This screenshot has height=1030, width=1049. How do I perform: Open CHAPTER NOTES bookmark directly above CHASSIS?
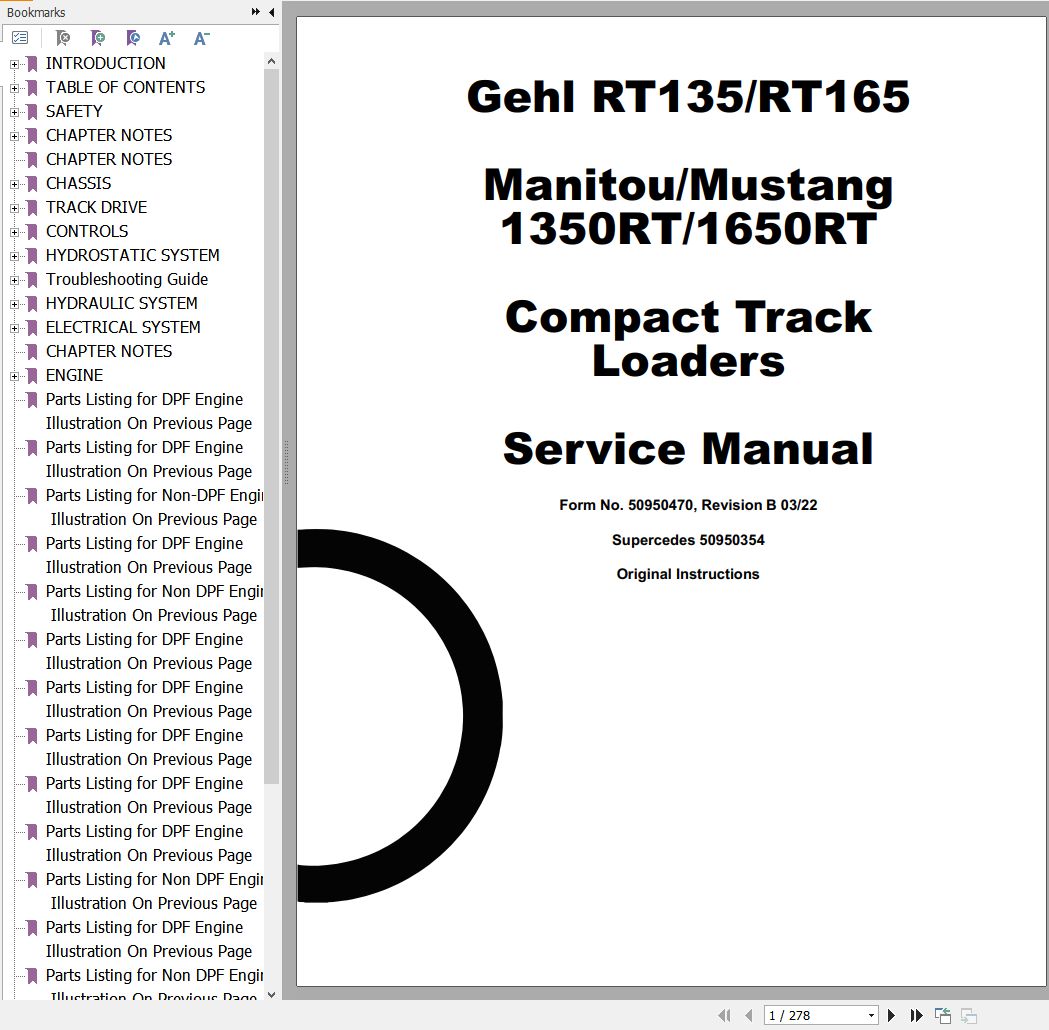click(108, 160)
